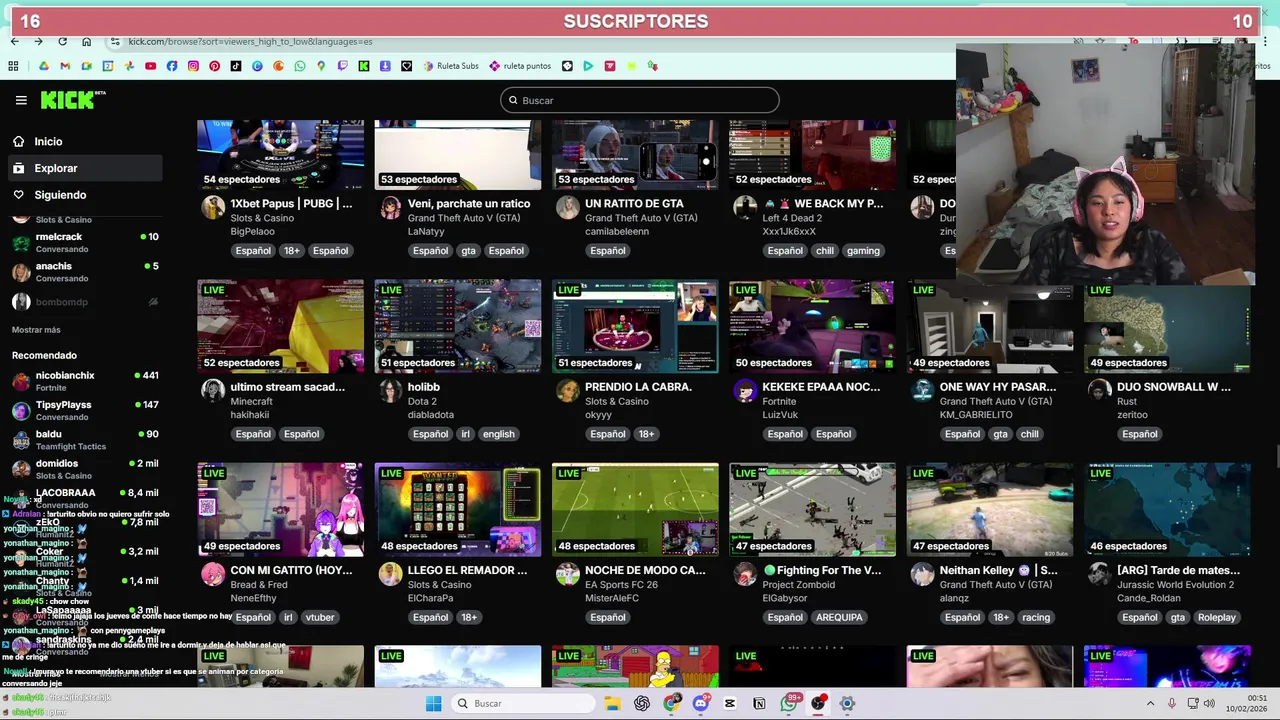Open domidios recommended channel
Viewport: 1280px width, 720px height.
(x=85, y=469)
